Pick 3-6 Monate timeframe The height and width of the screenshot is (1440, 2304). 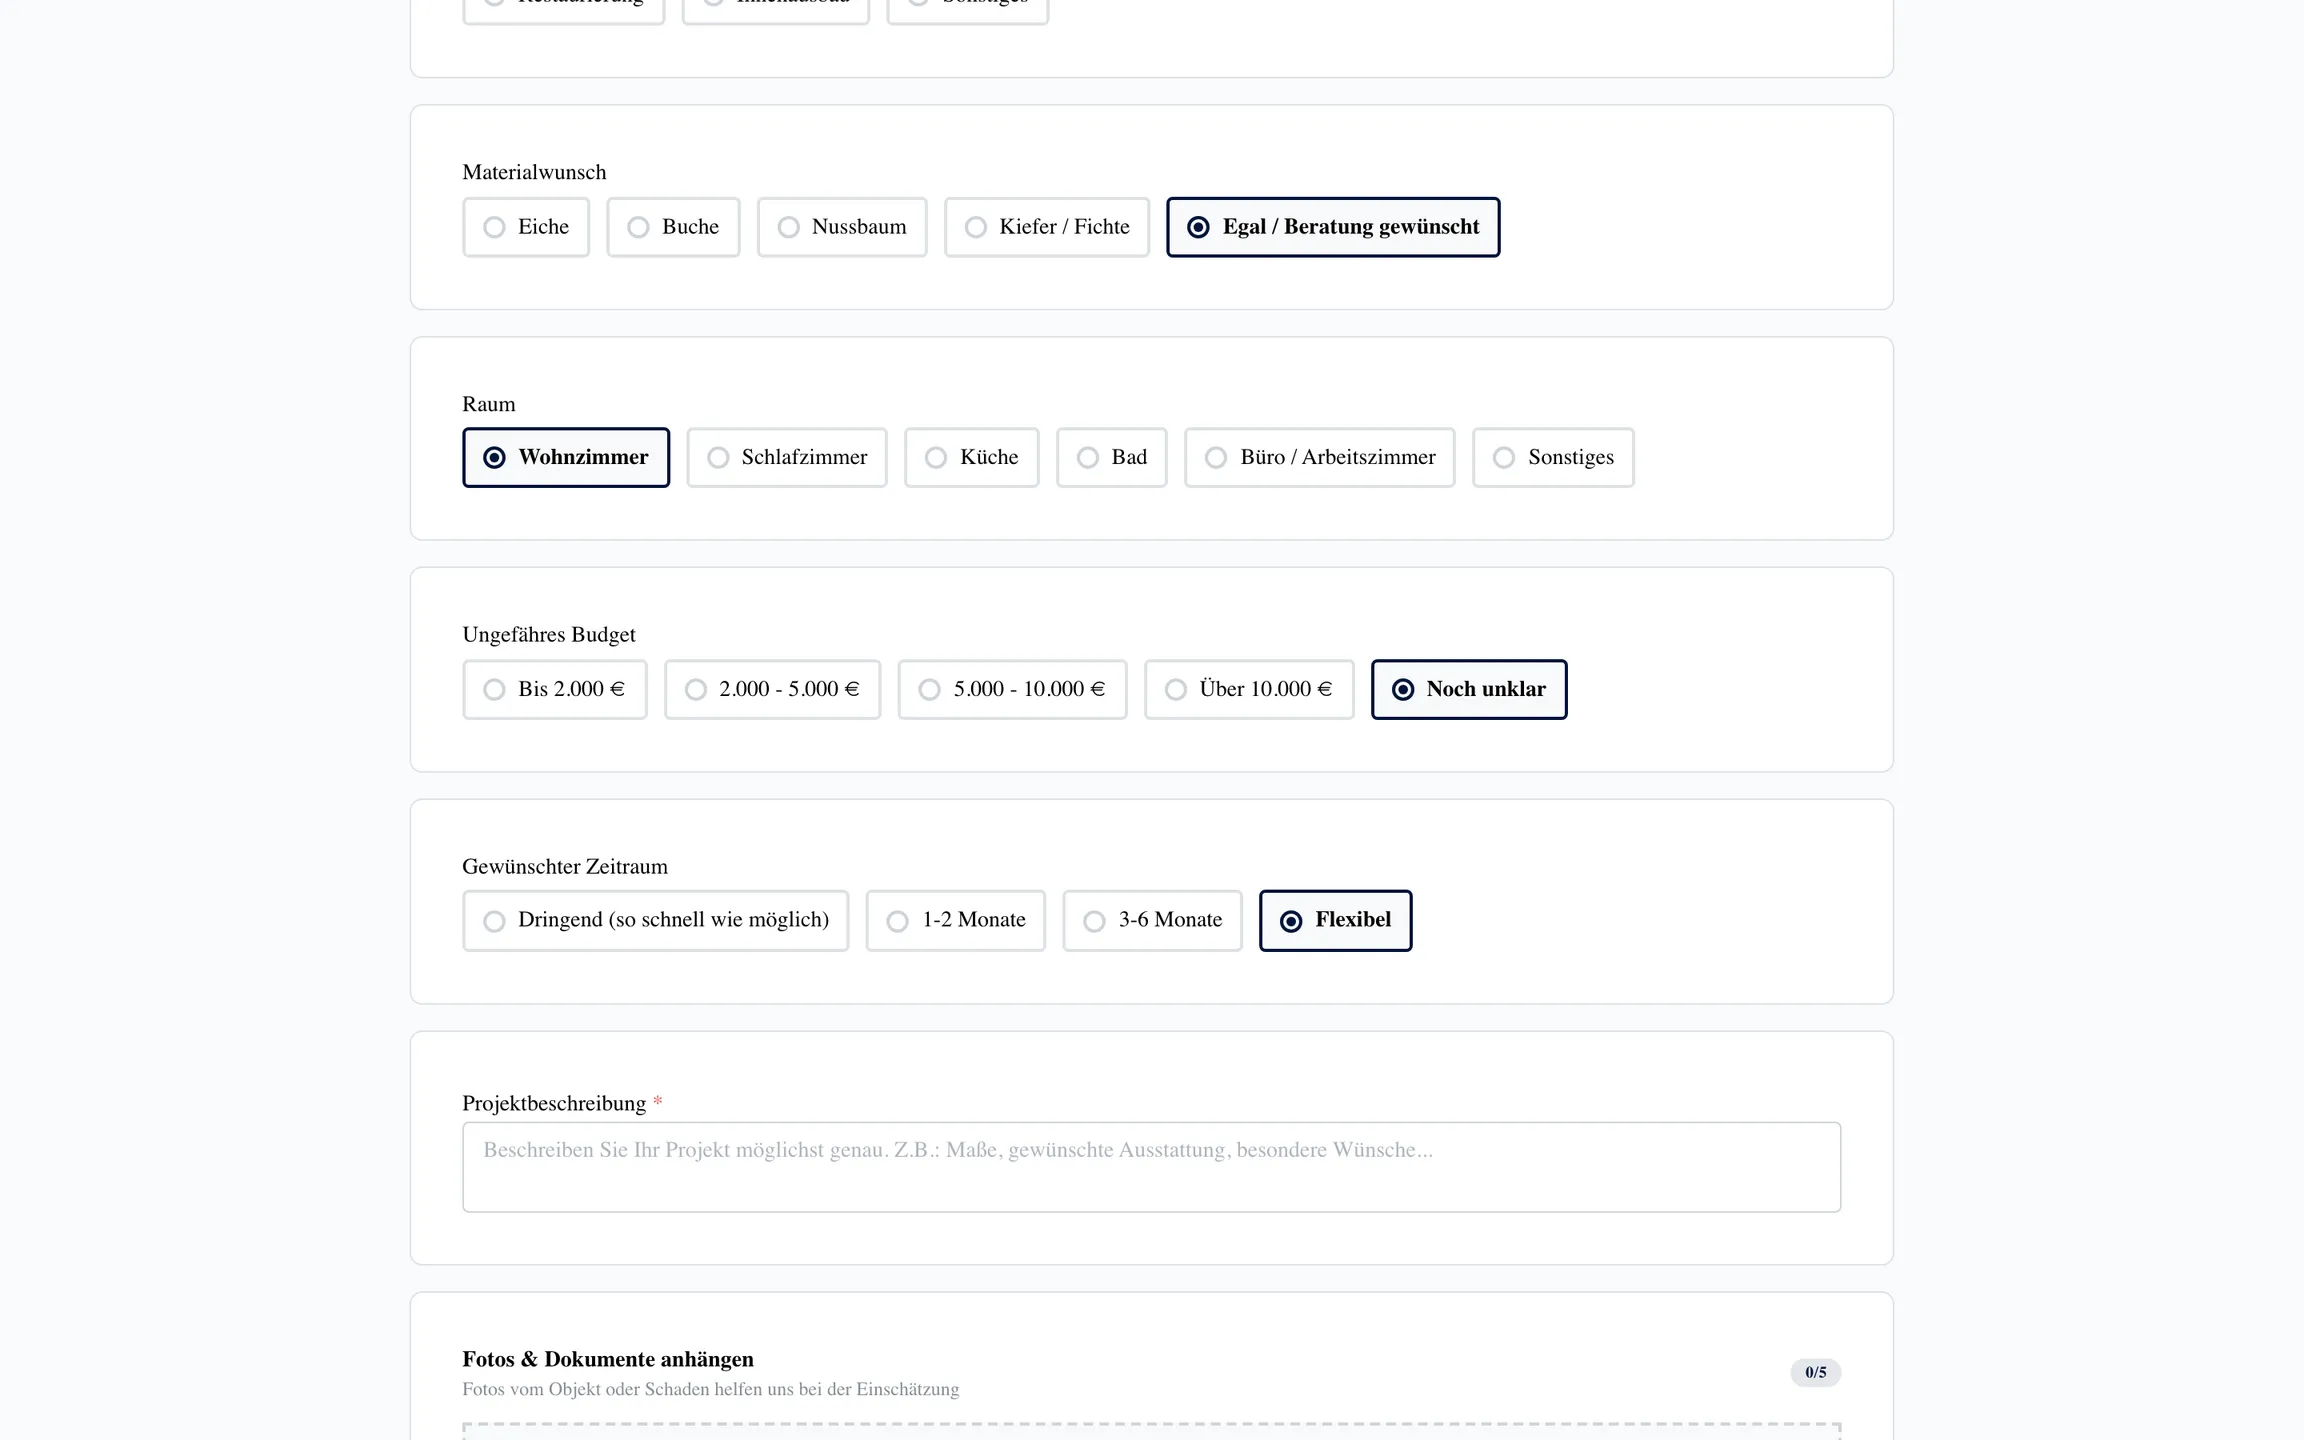[x=1152, y=920]
